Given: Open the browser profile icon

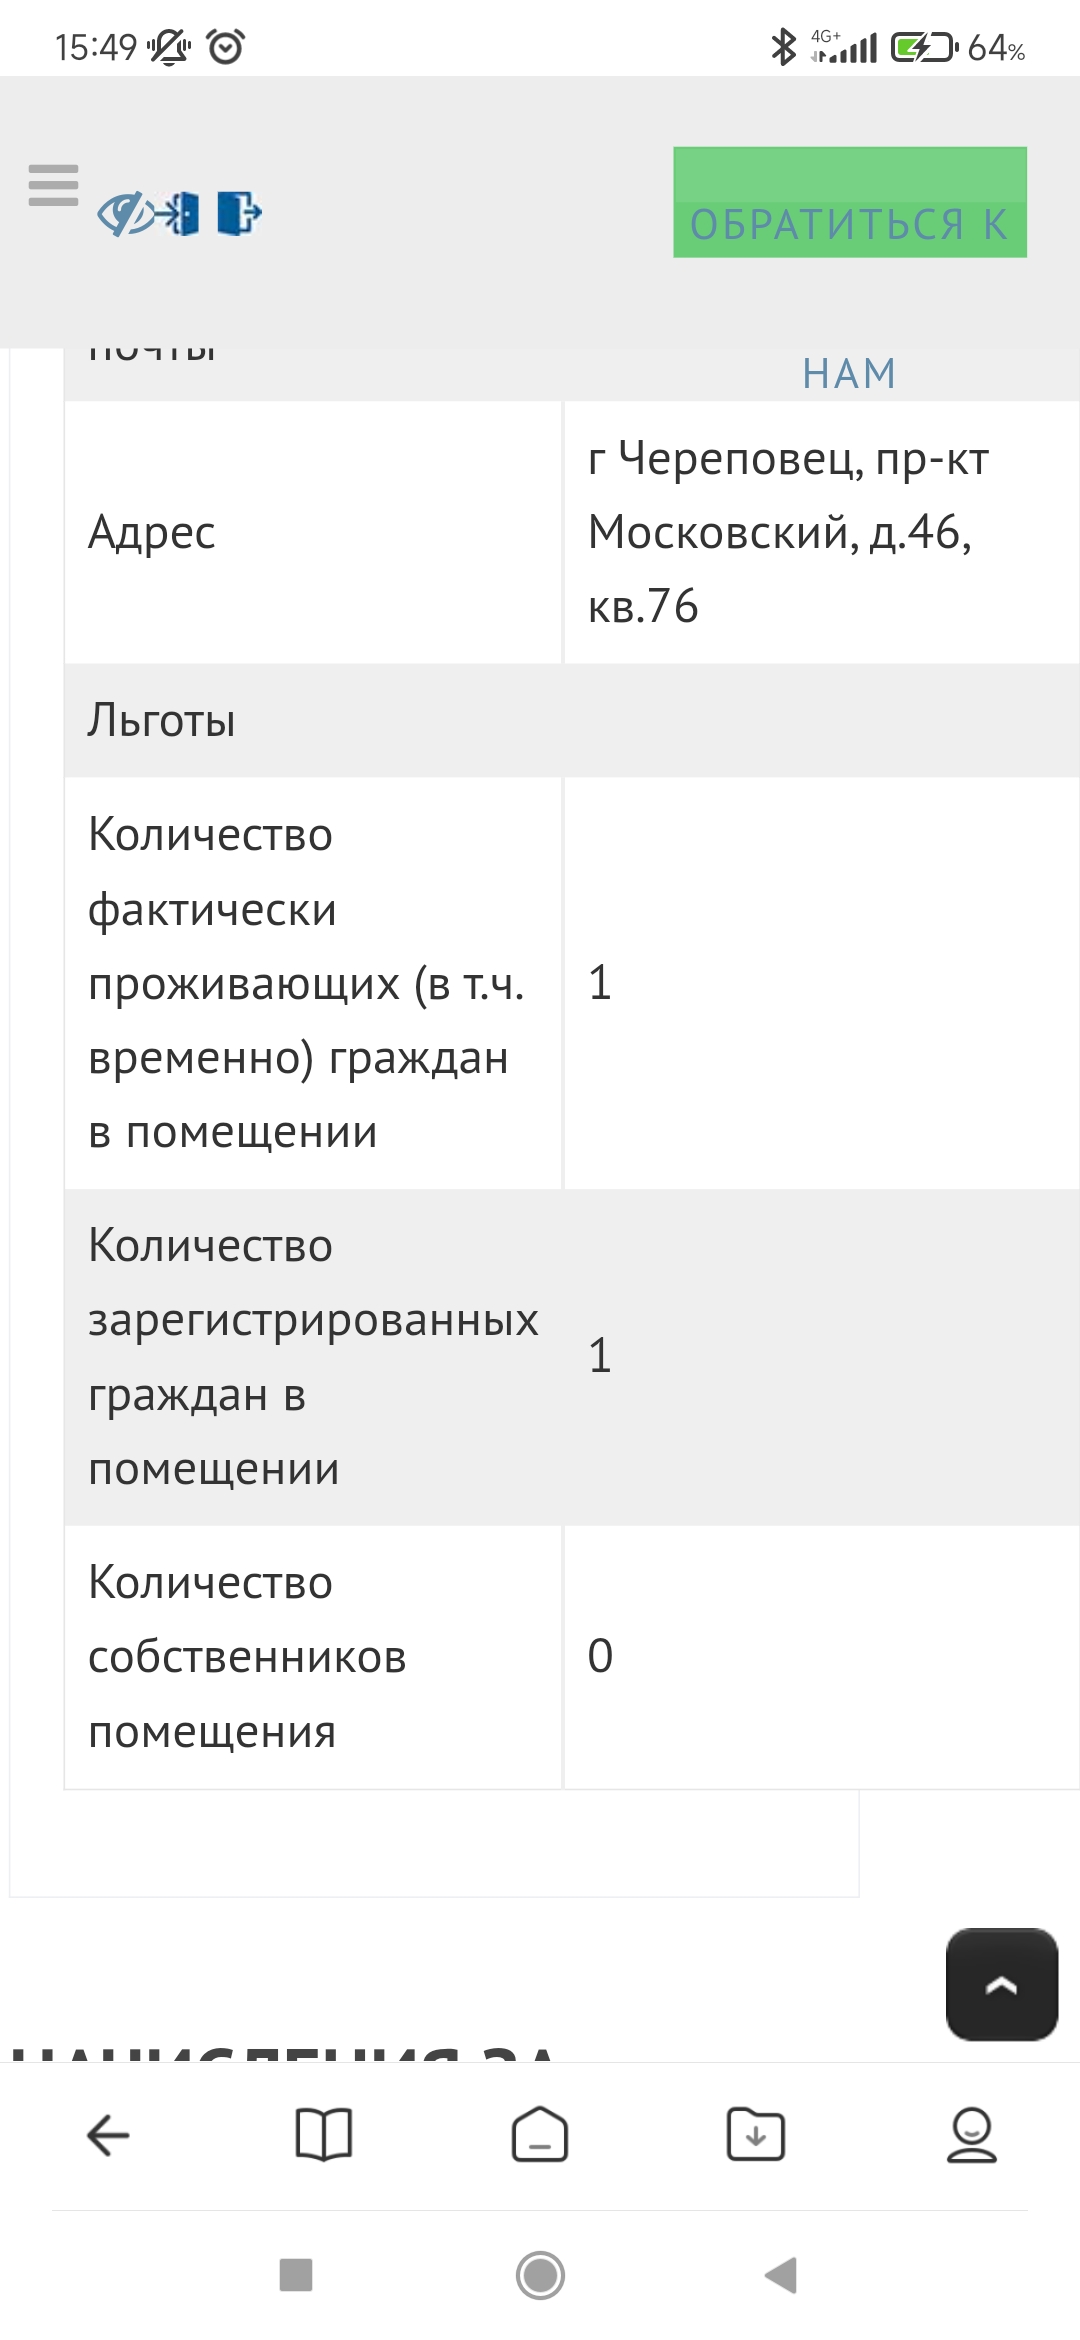Looking at the screenshot, I should pyautogui.click(x=972, y=2135).
